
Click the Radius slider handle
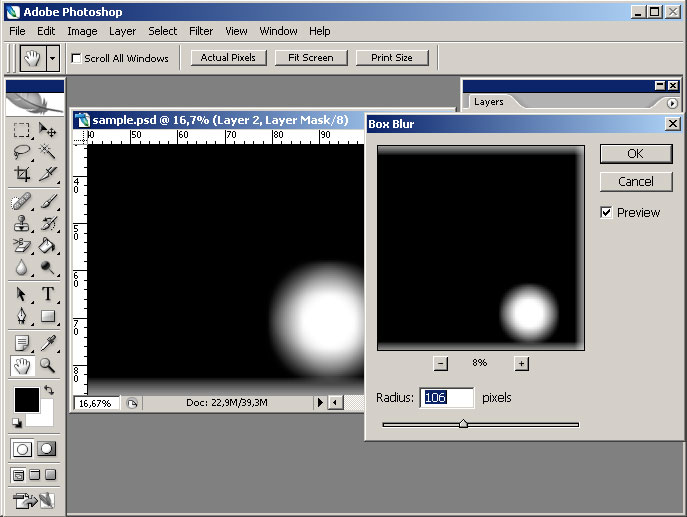(x=463, y=424)
